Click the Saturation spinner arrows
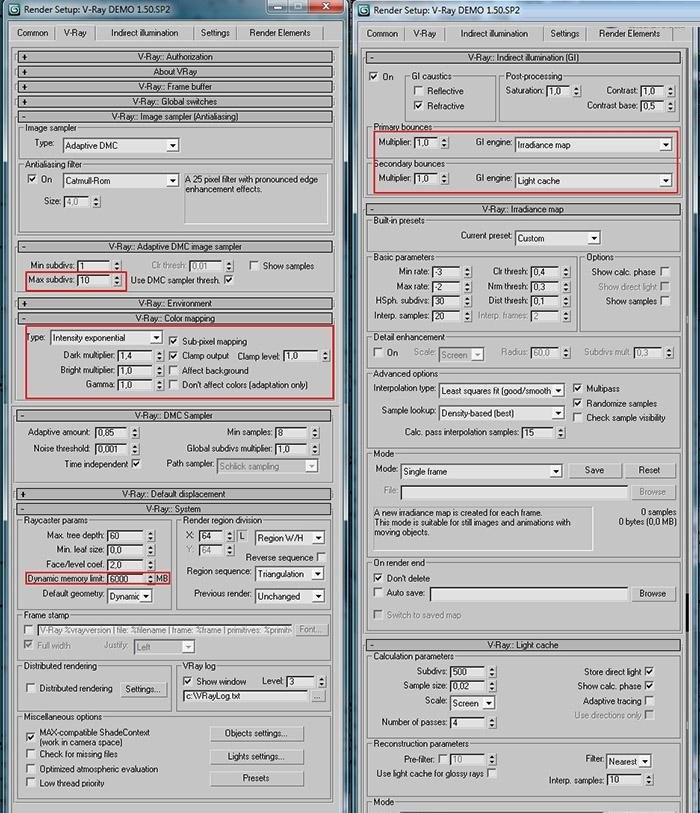Viewport: 700px width, 813px height. tap(576, 91)
